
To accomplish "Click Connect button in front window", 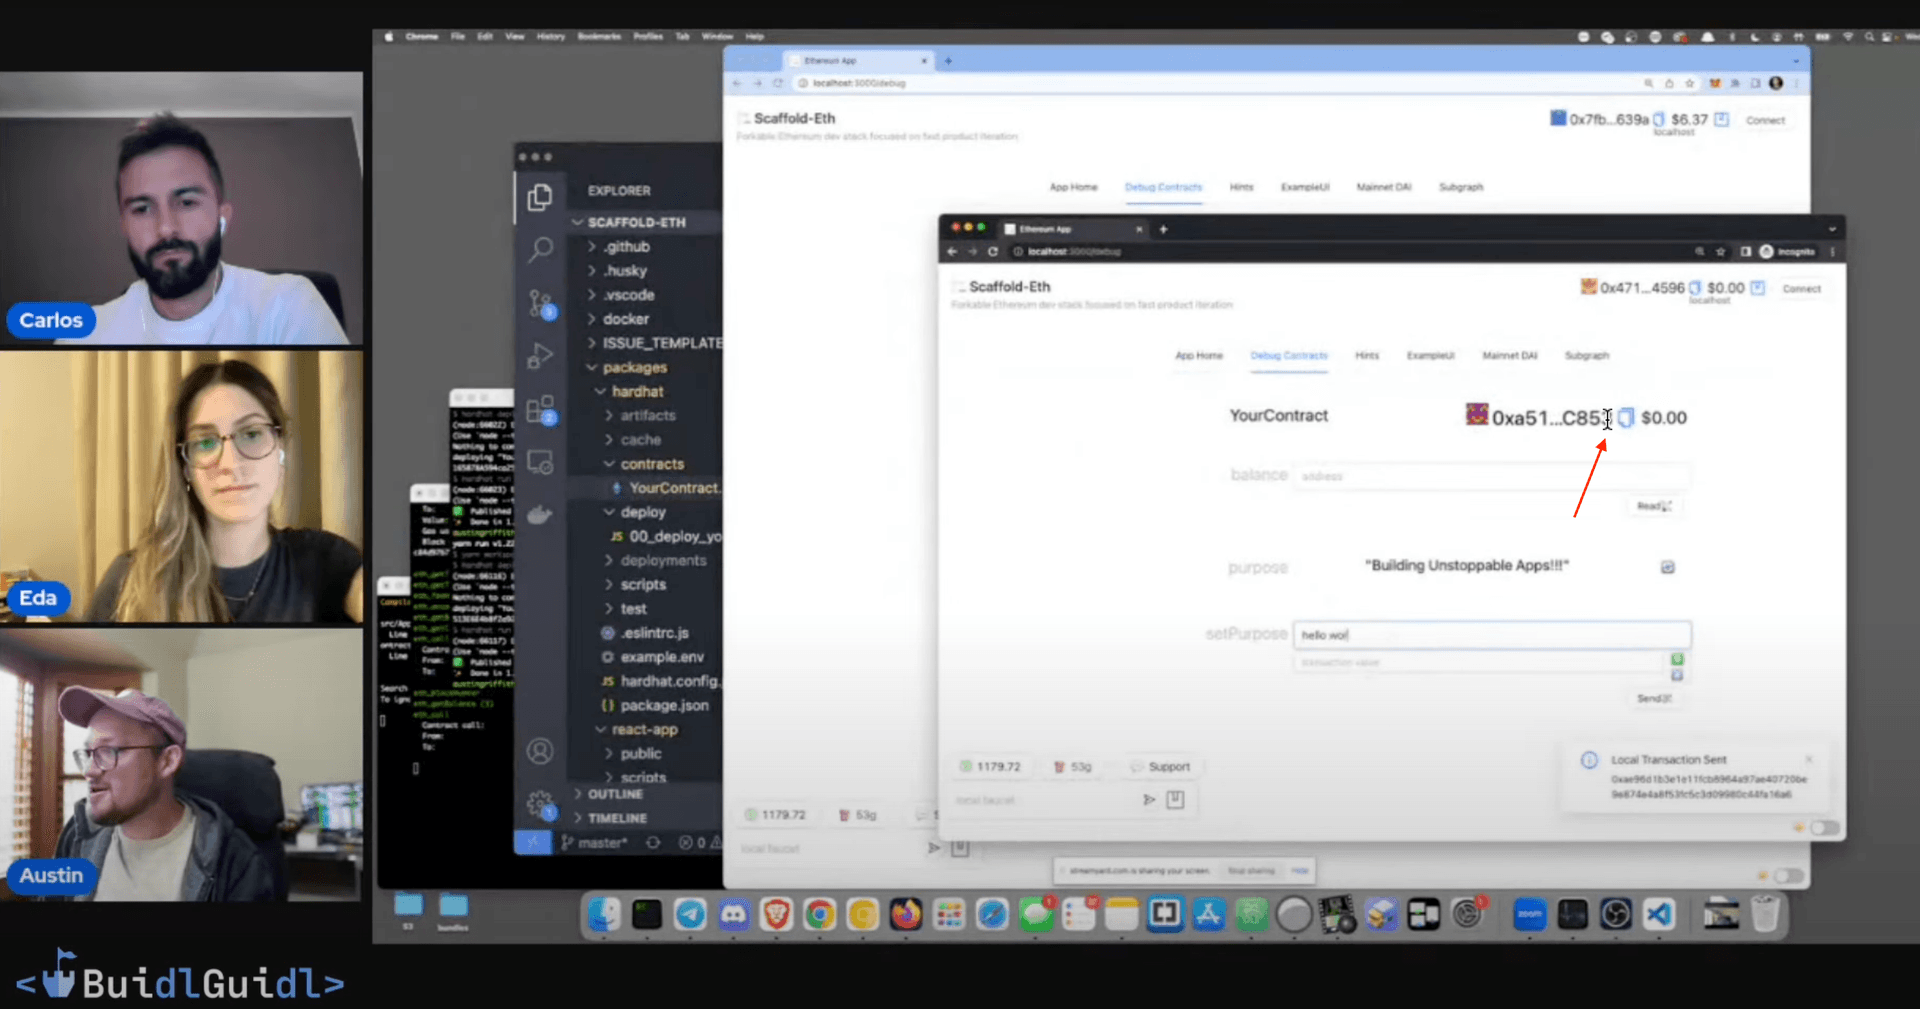I will pyautogui.click(x=1801, y=289).
